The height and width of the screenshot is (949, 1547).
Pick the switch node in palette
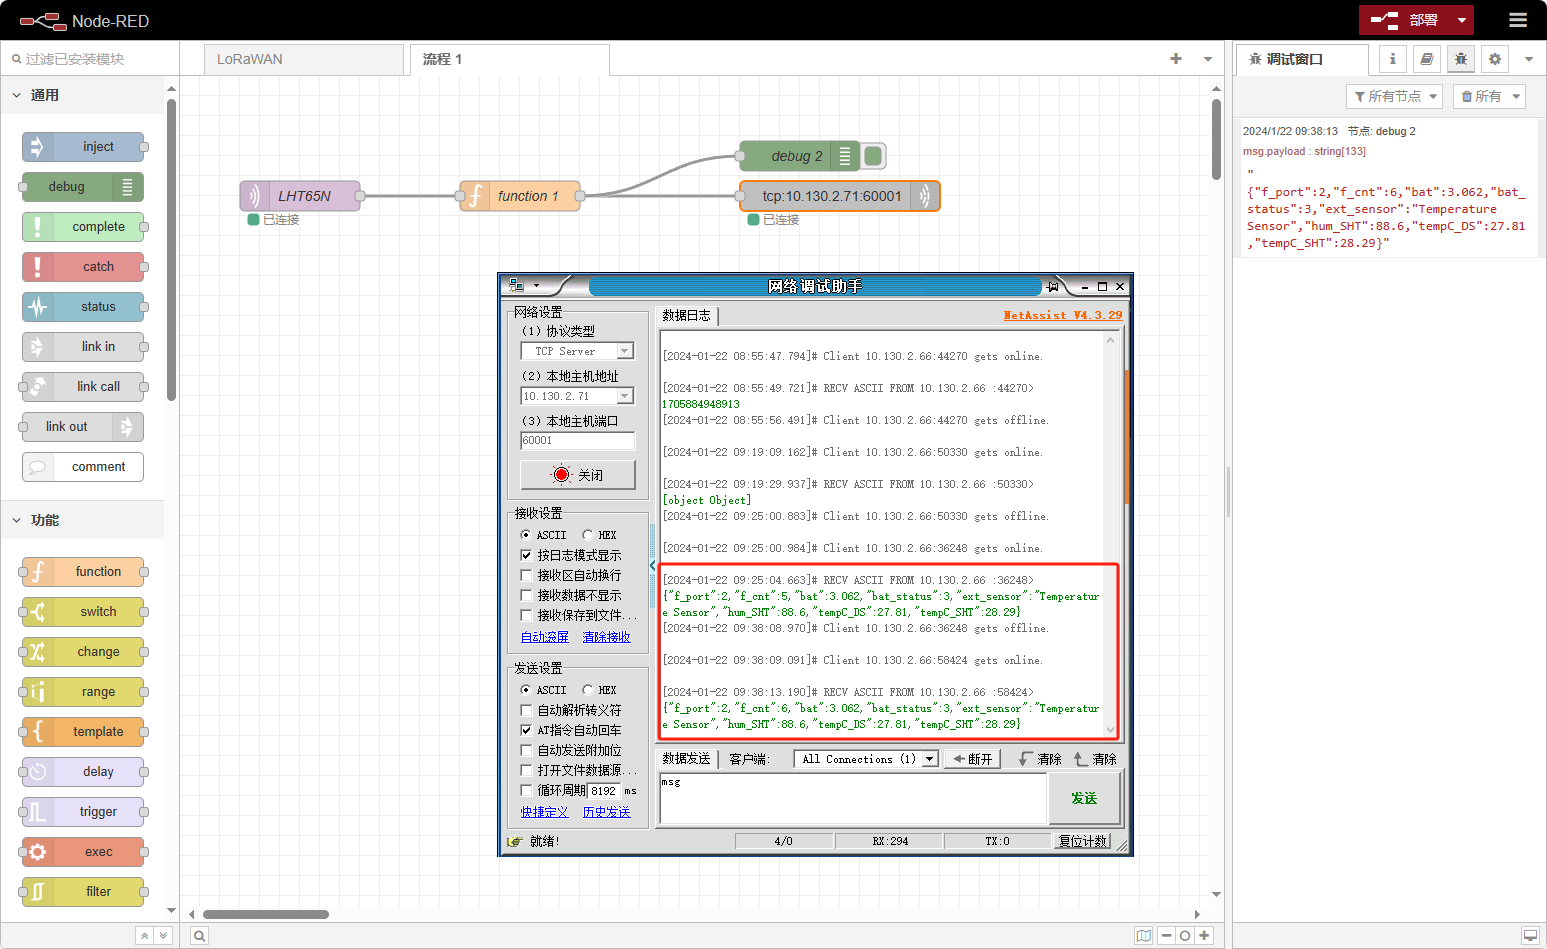(x=83, y=612)
